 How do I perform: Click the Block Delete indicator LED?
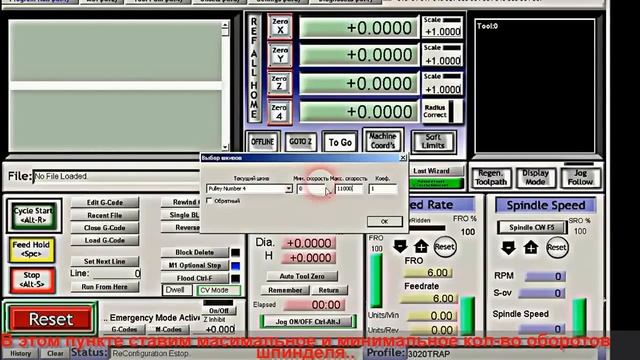[236, 253]
